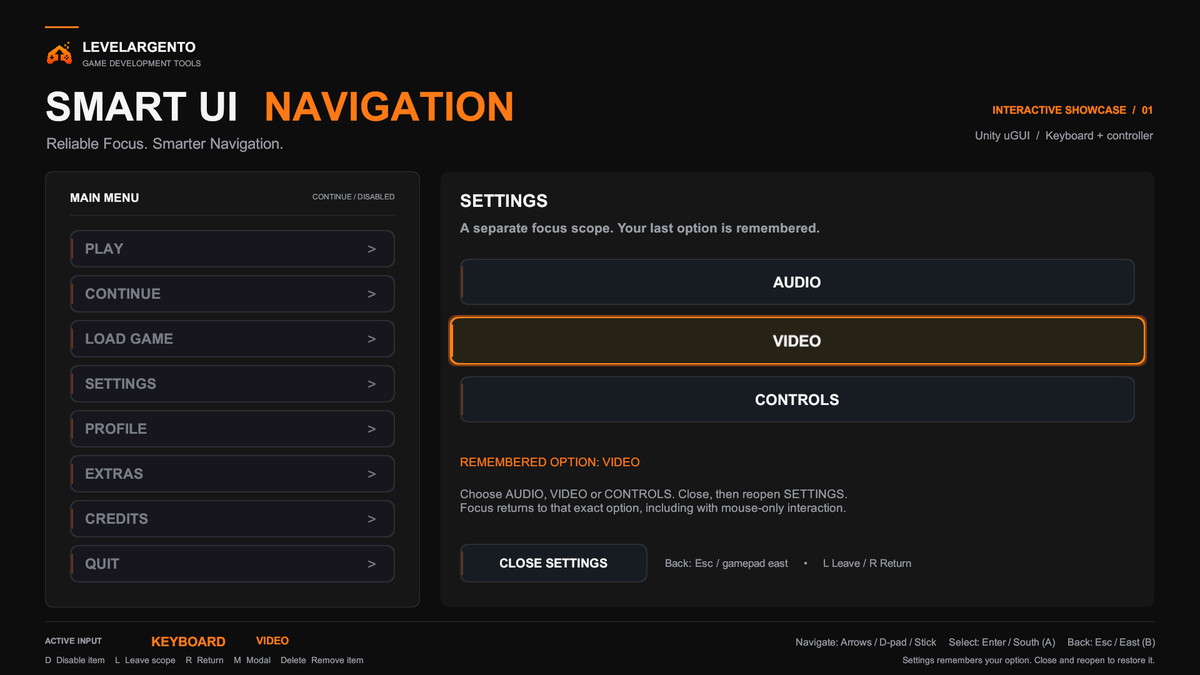Click the chevron on the CREDITS row

(x=372, y=519)
